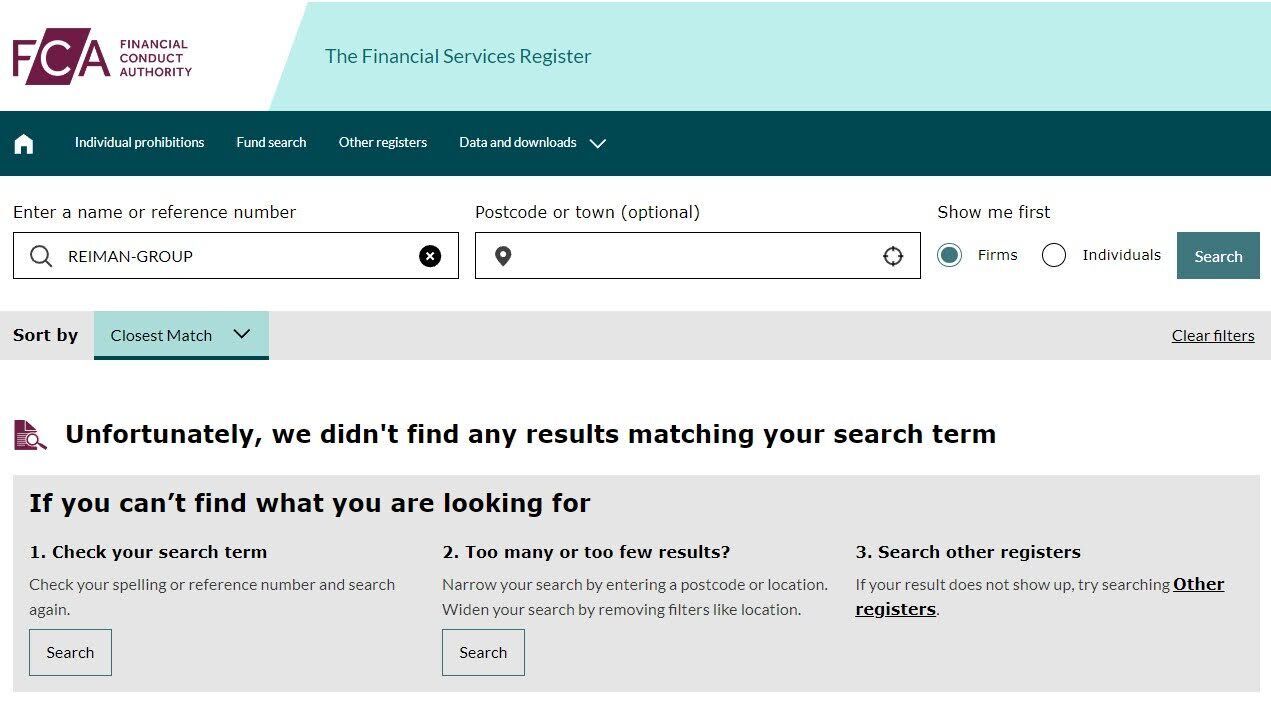1271x707 pixels.
Task: Click the FCA logo
Action: pos(101,57)
